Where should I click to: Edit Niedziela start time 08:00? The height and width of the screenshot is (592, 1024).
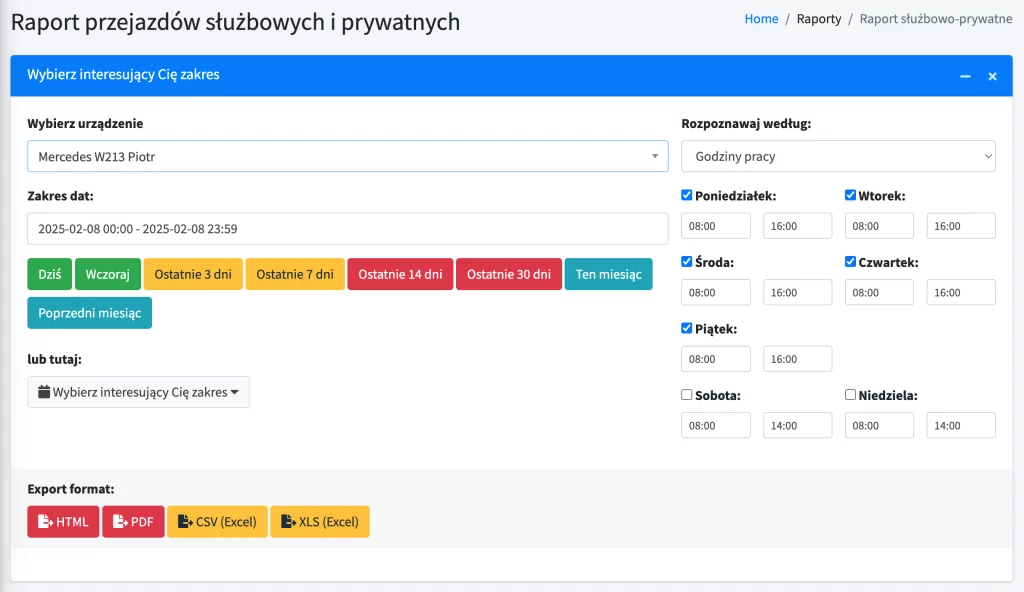[879, 425]
